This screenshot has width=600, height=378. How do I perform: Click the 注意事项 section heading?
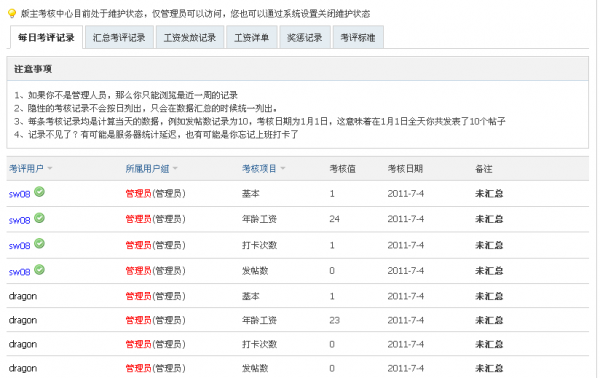click(x=33, y=69)
